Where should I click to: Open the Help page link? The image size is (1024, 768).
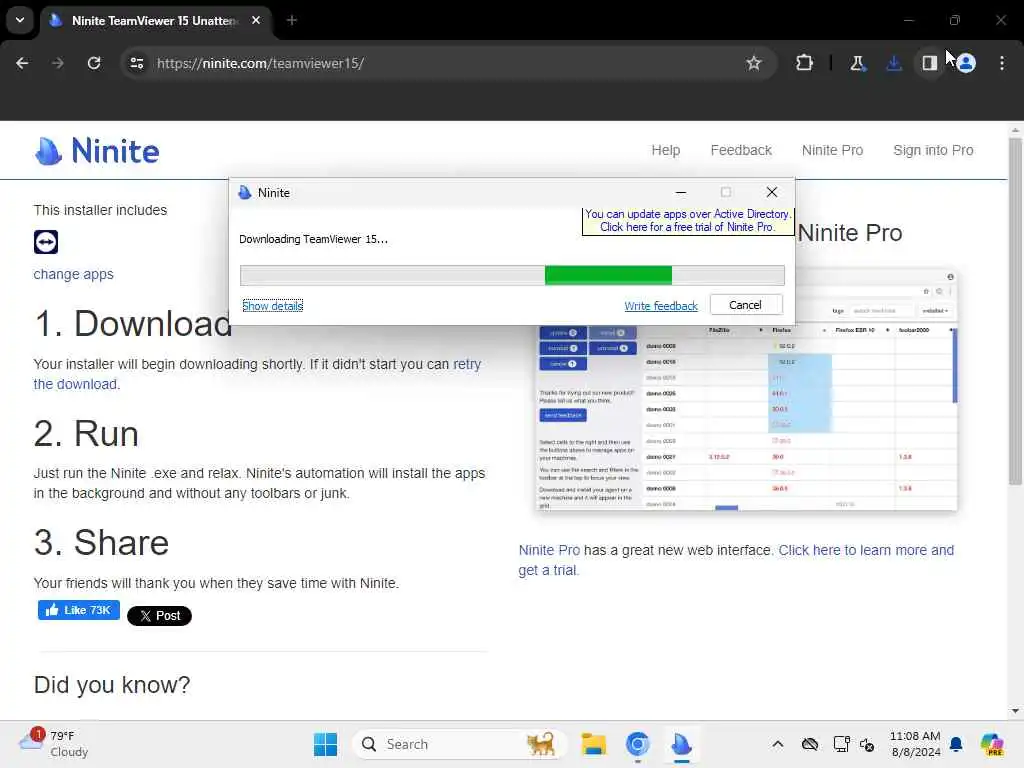[x=665, y=150]
